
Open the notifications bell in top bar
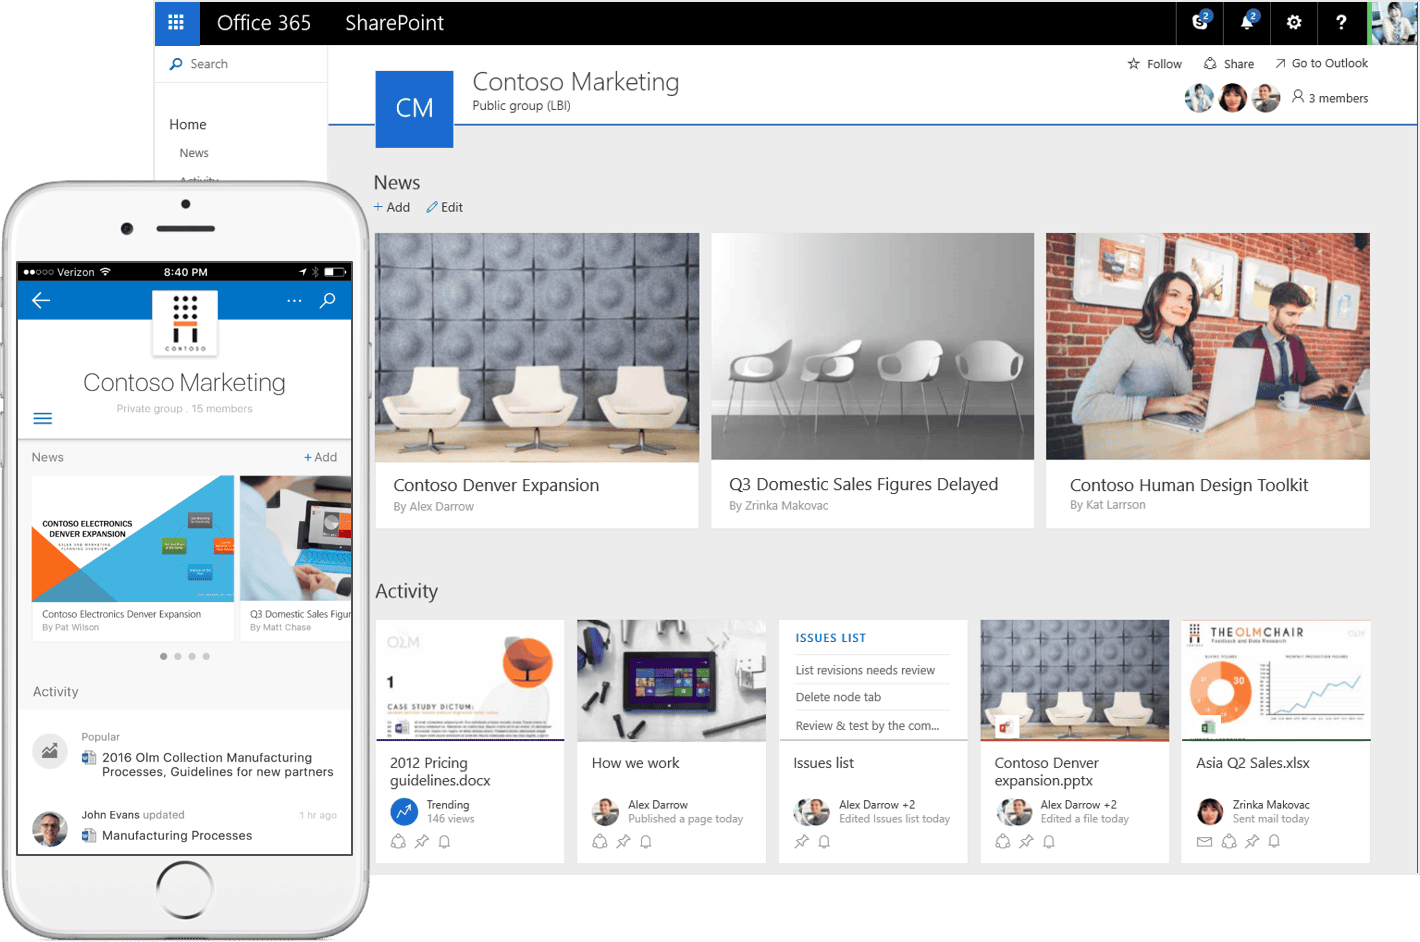[1247, 22]
